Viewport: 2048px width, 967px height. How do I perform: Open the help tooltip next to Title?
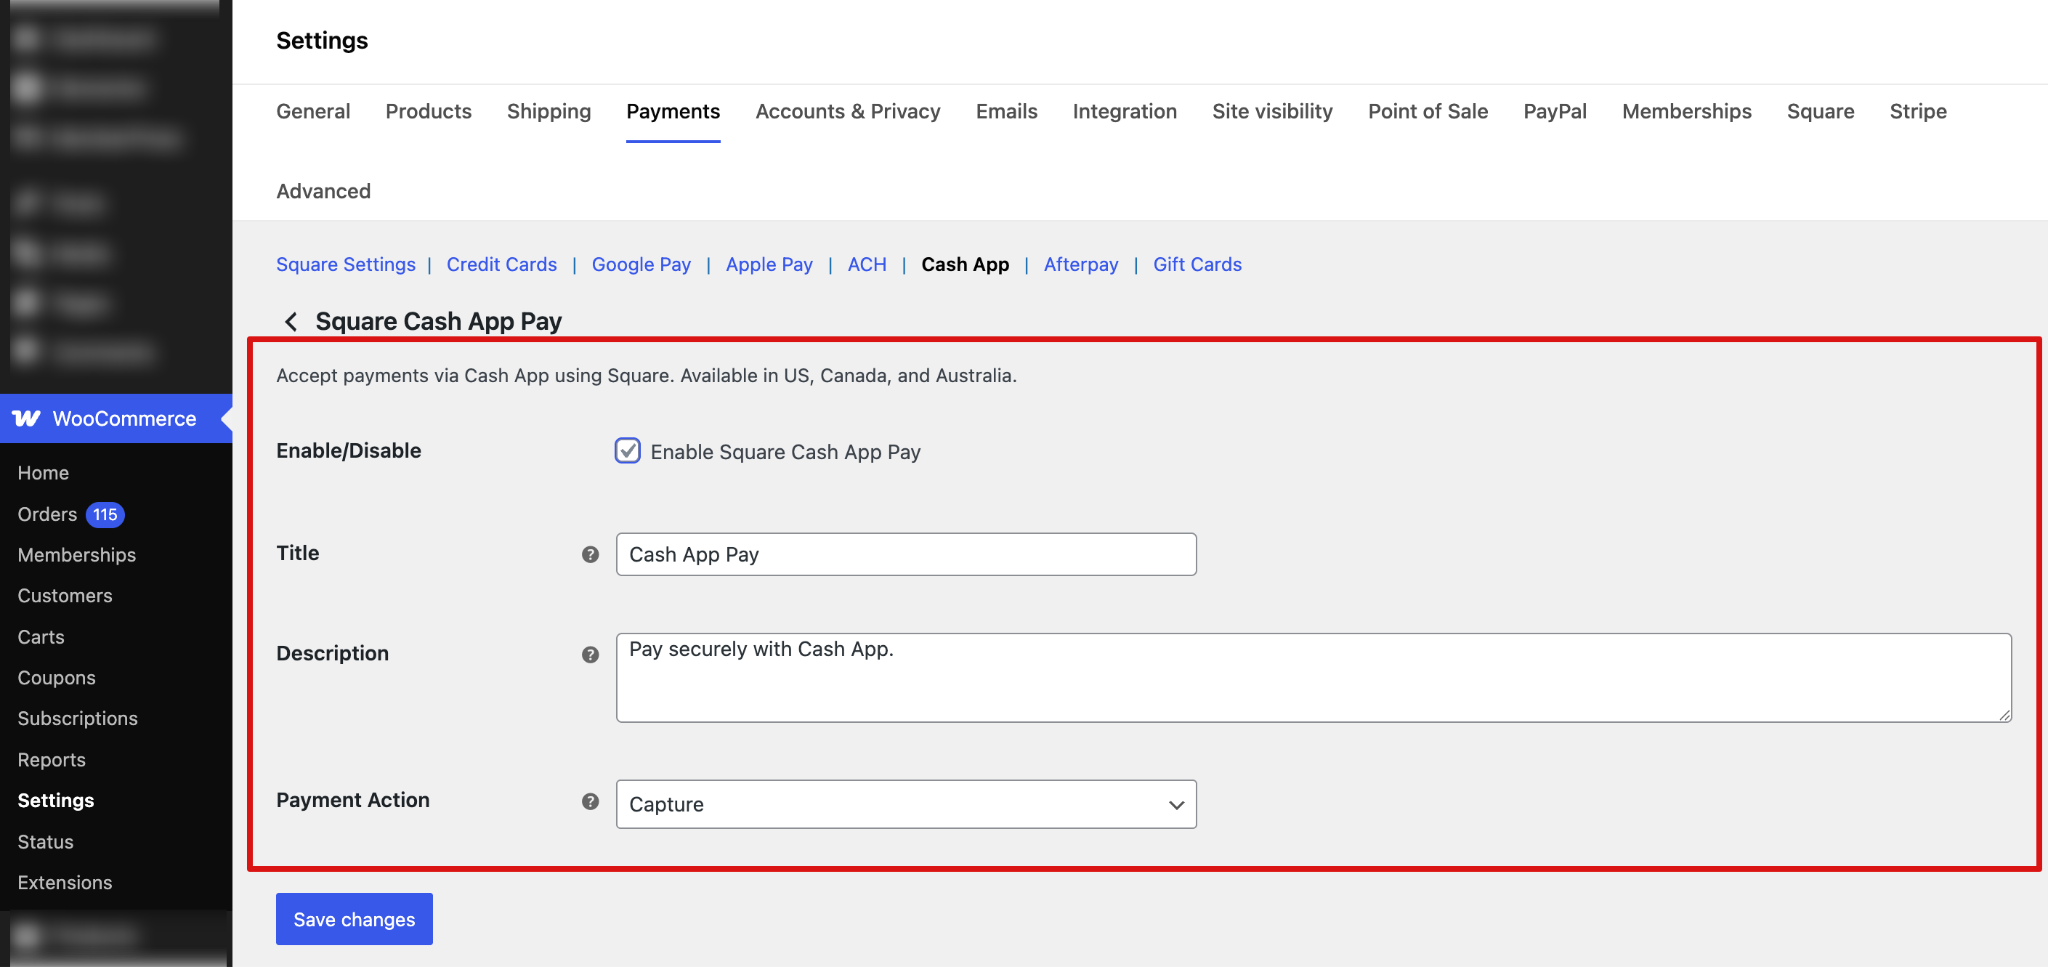point(590,555)
